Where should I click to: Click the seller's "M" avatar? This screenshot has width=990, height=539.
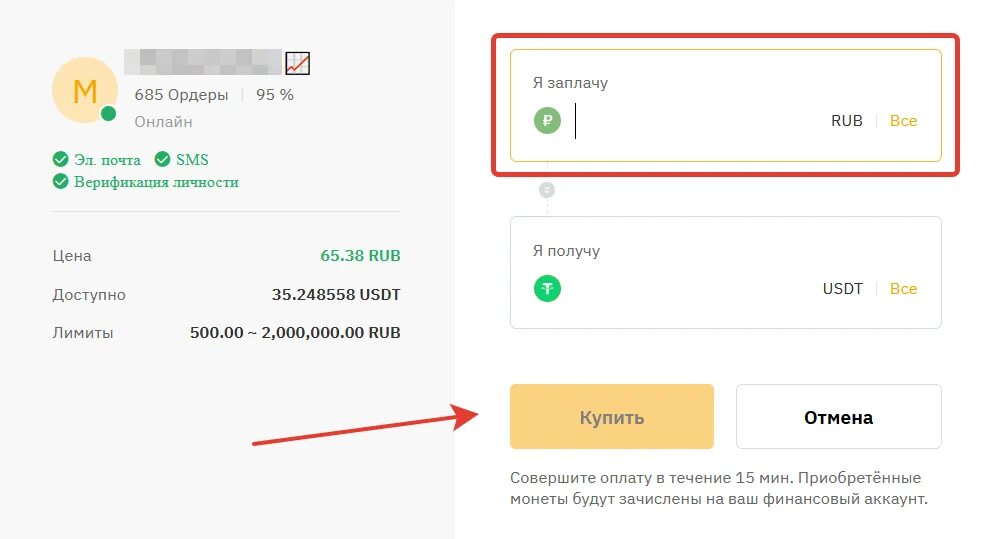point(85,91)
